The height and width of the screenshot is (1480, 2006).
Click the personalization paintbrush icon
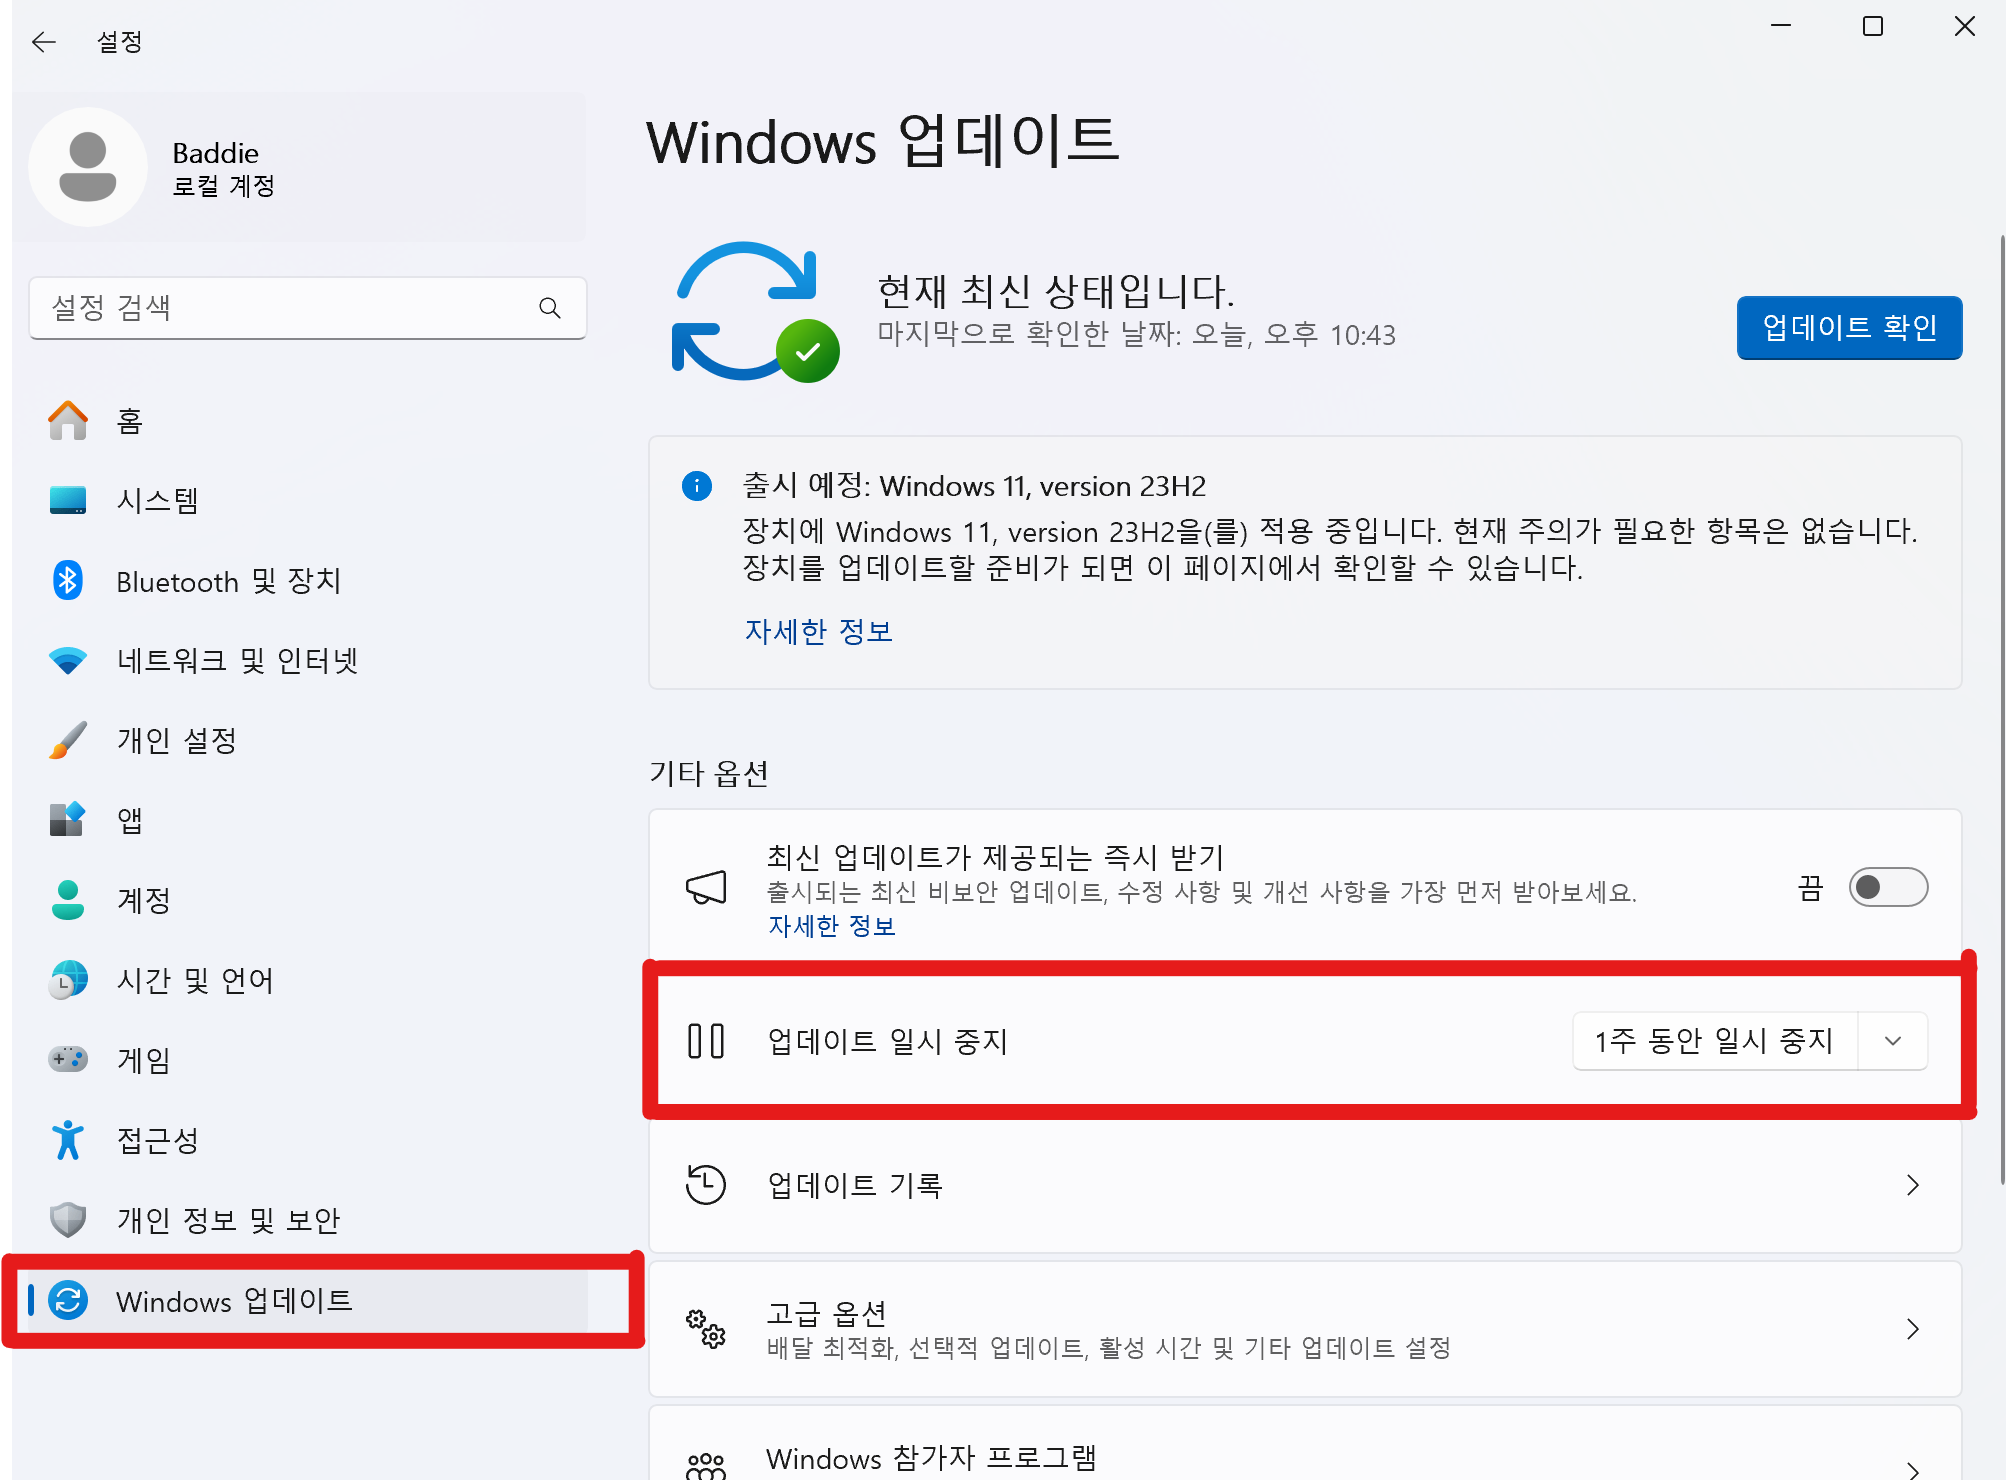pos(68,740)
